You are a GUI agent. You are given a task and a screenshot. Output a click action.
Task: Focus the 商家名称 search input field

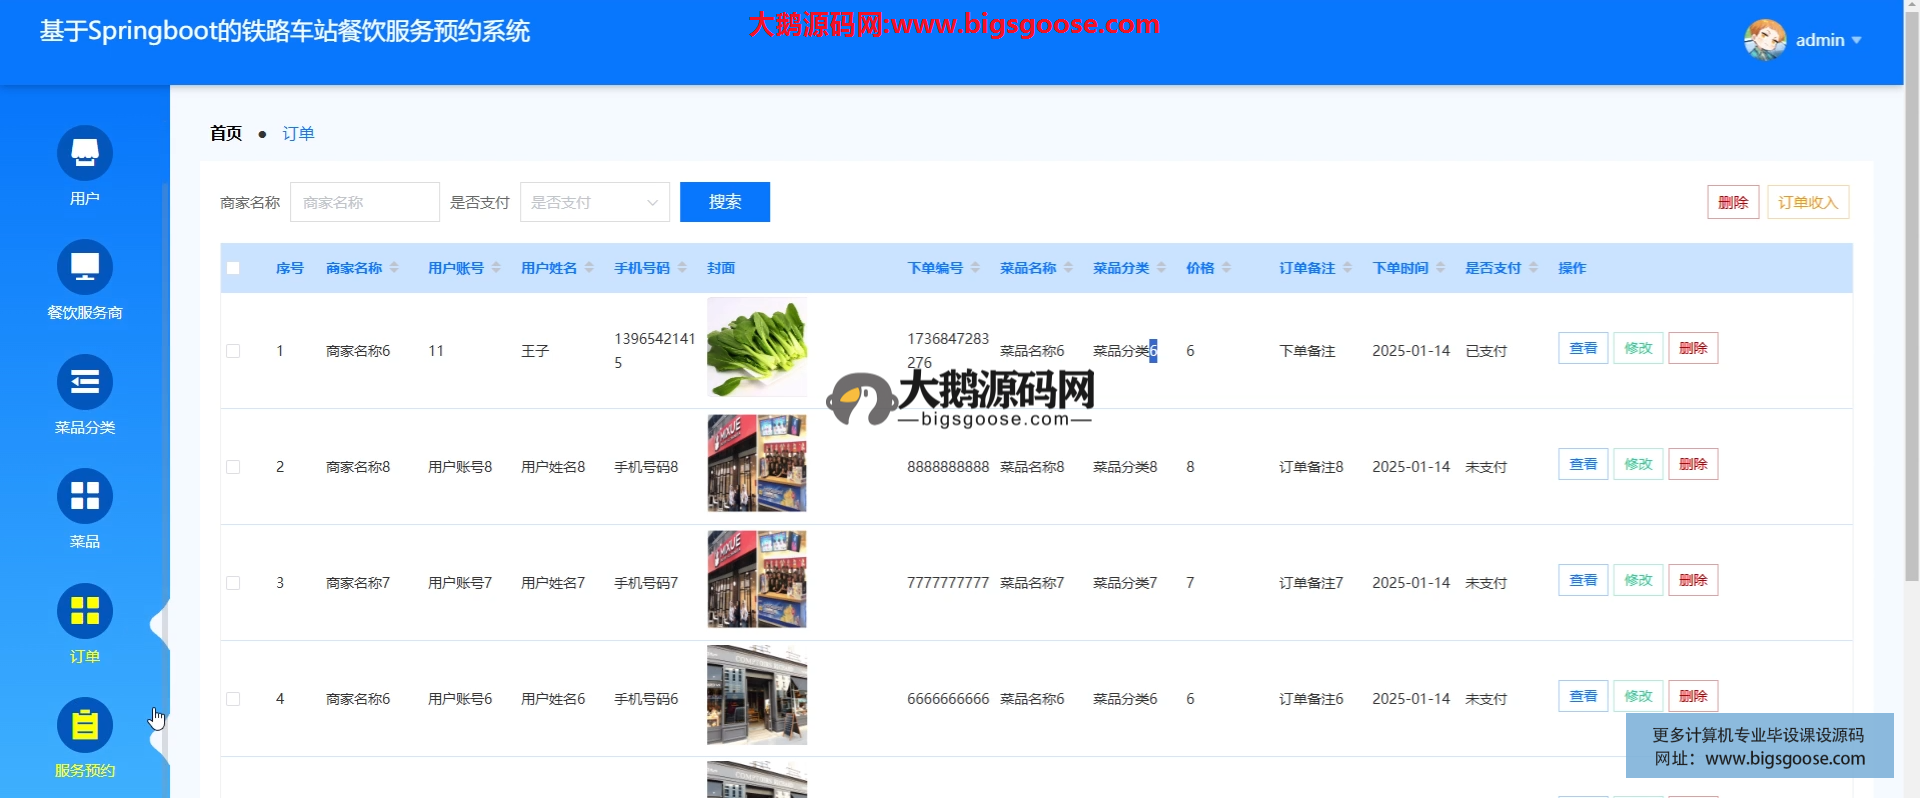click(x=365, y=202)
